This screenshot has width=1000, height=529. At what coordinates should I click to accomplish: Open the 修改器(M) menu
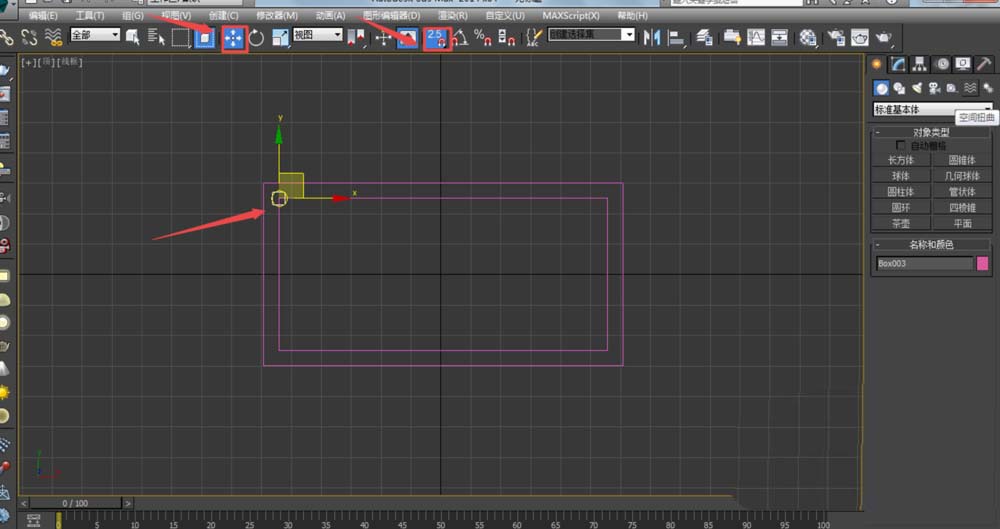click(x=276, y=16)
